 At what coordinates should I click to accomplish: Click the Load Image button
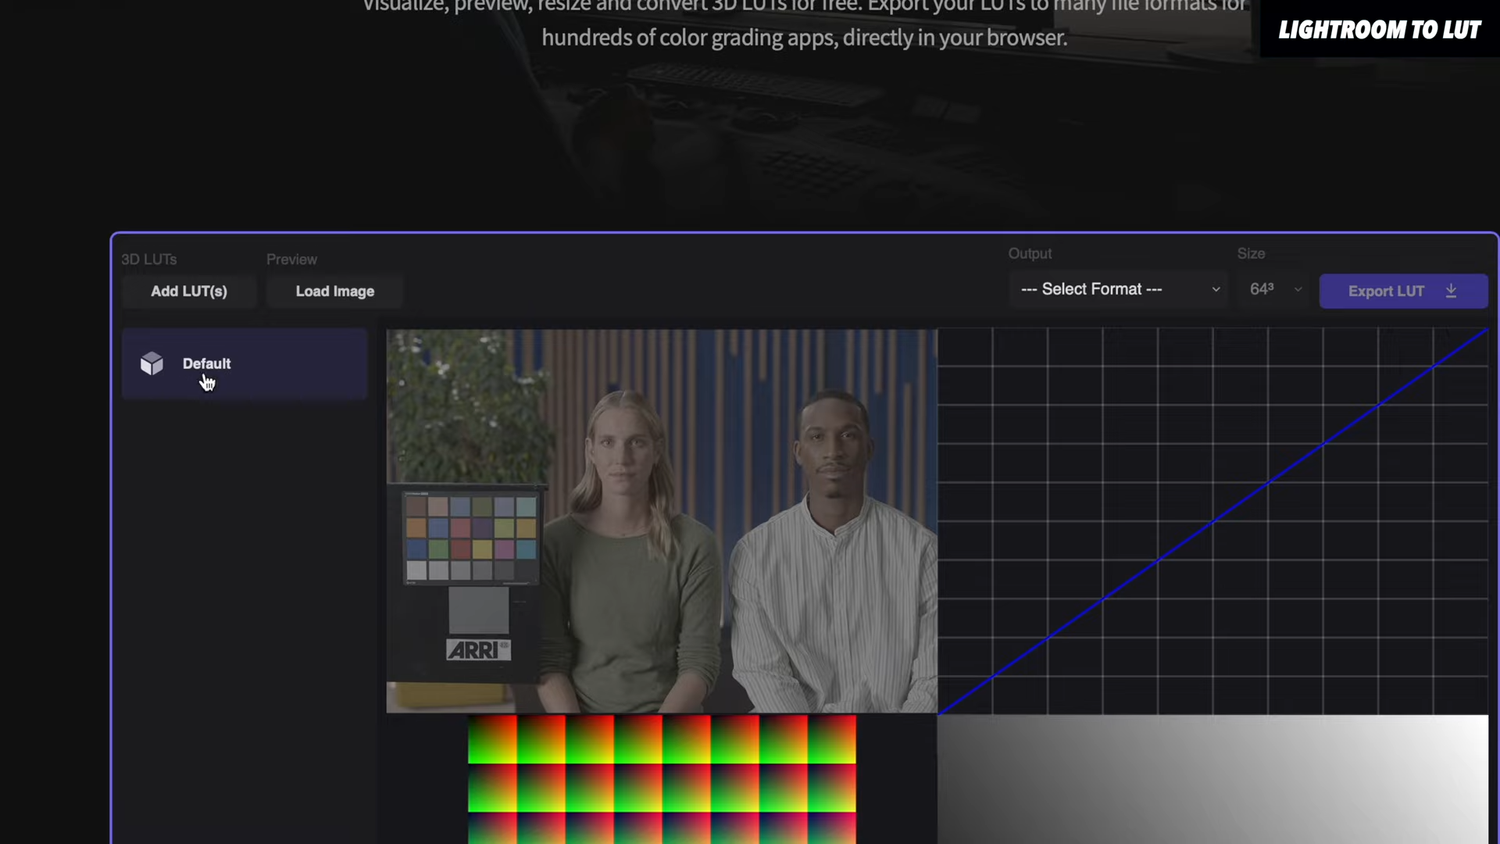click(334, 291)
